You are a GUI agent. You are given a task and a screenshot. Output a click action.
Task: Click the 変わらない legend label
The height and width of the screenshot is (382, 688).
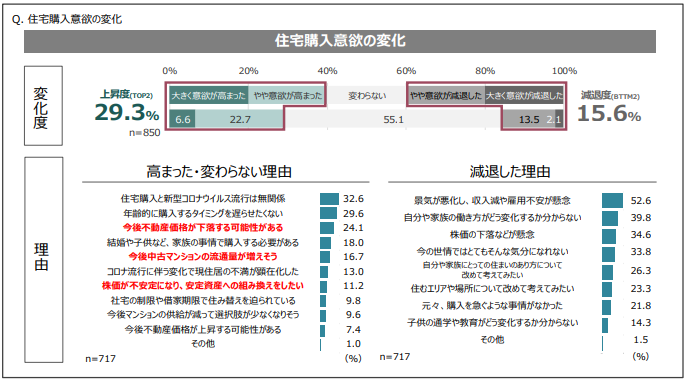[x=367, y=96]
